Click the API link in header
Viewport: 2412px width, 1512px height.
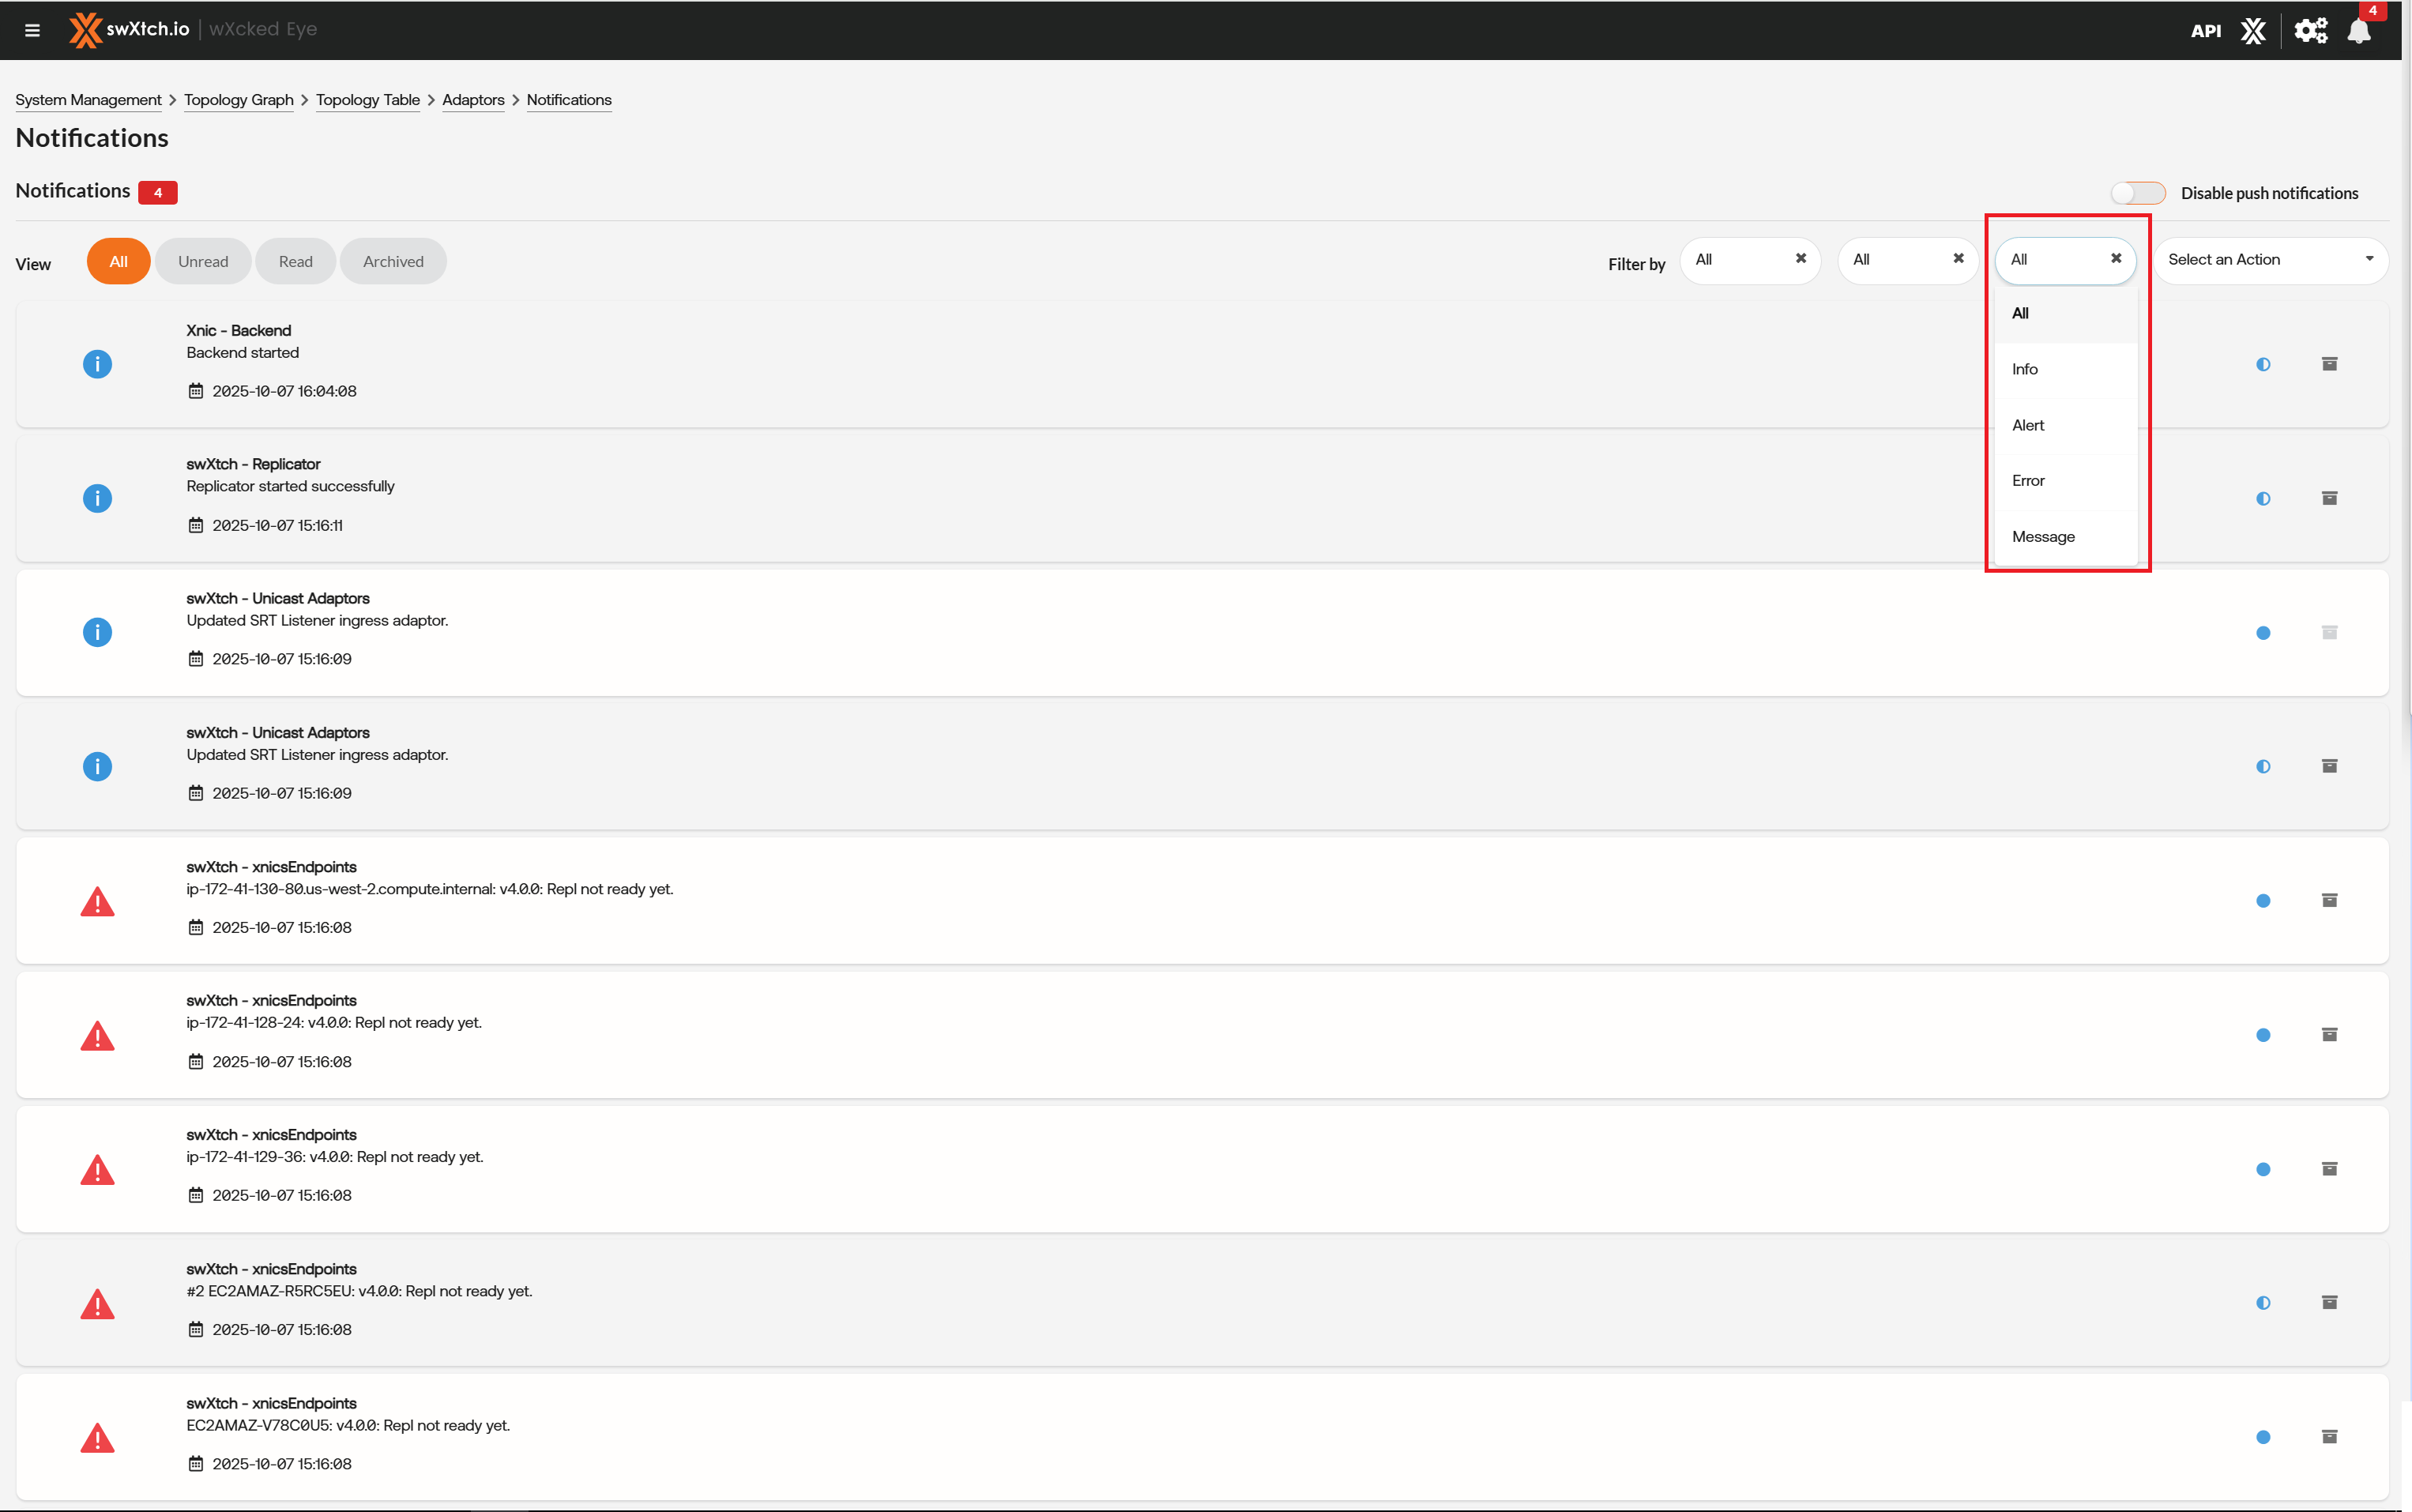(x=2205, y=31)
